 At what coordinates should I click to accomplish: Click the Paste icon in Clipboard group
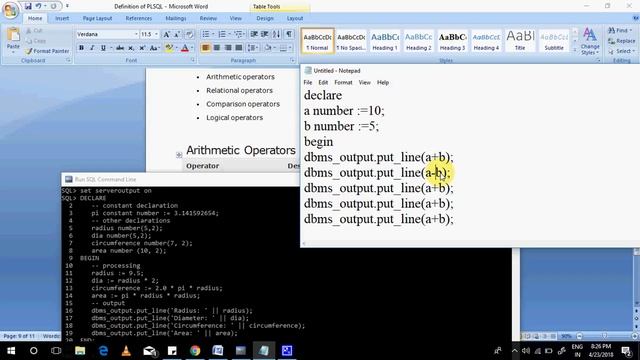[13, 35]
